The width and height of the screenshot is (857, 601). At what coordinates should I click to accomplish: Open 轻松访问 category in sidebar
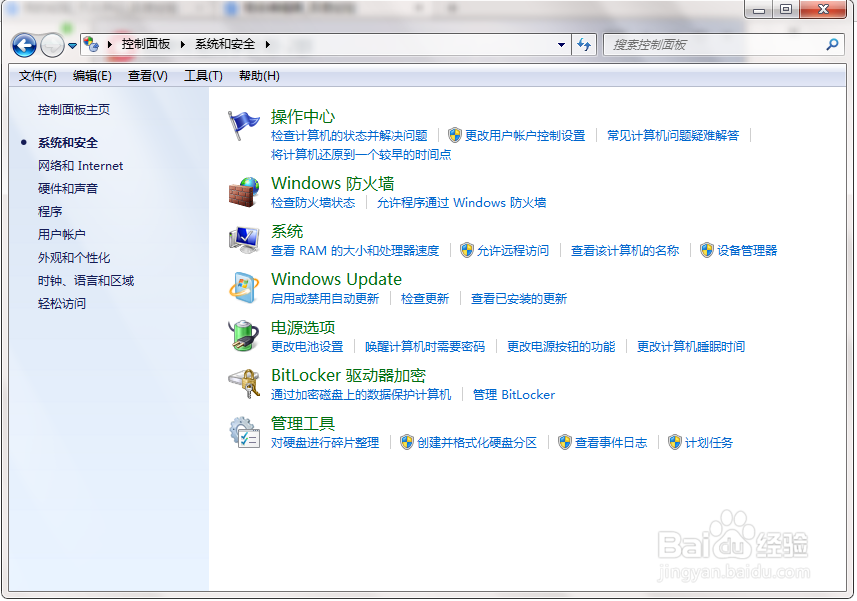point(62,303)
